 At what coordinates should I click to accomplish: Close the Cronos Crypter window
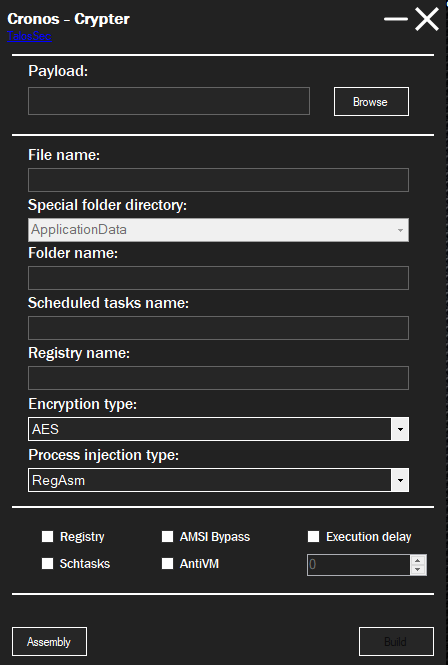[x=426, y=19]
